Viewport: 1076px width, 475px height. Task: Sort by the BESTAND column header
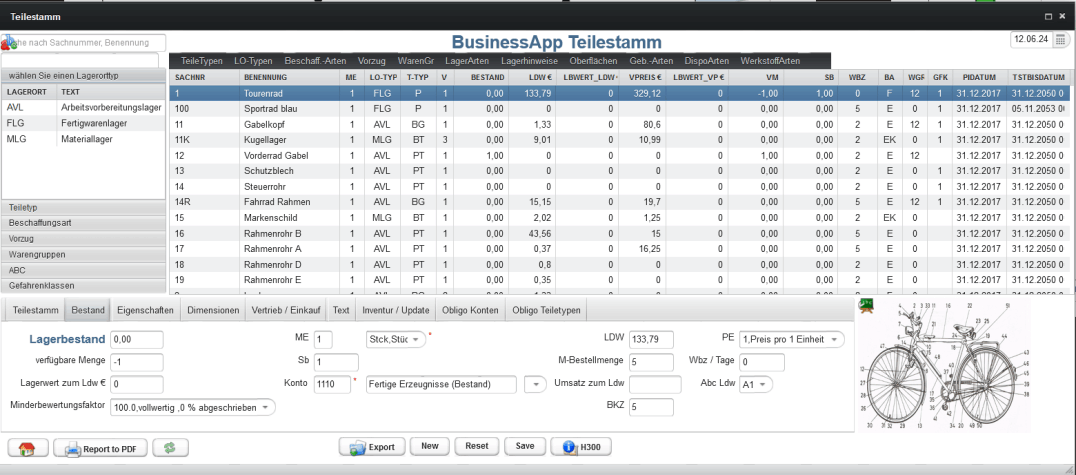click(481, 77)
